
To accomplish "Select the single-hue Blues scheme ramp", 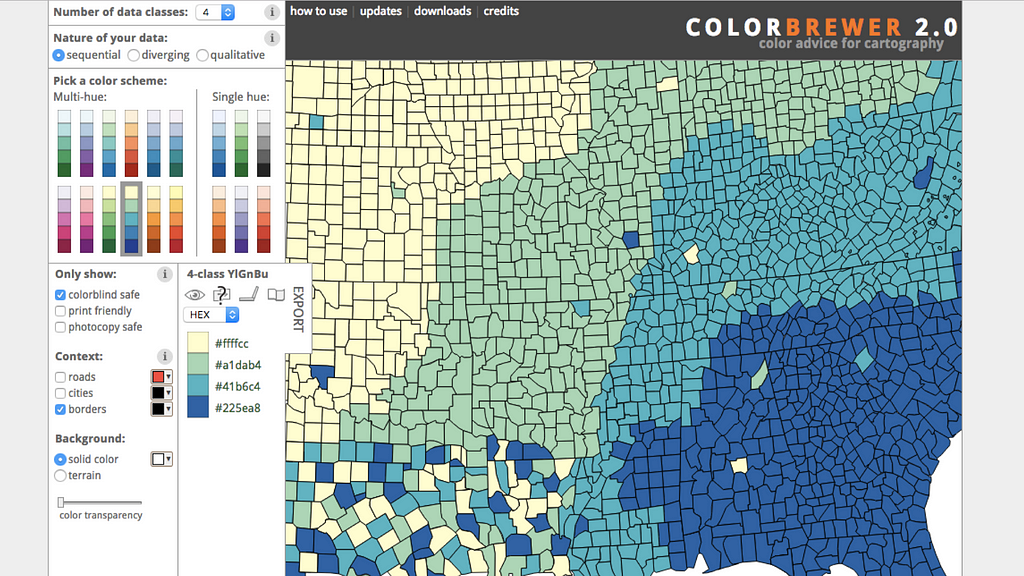I will click(219, 143).
